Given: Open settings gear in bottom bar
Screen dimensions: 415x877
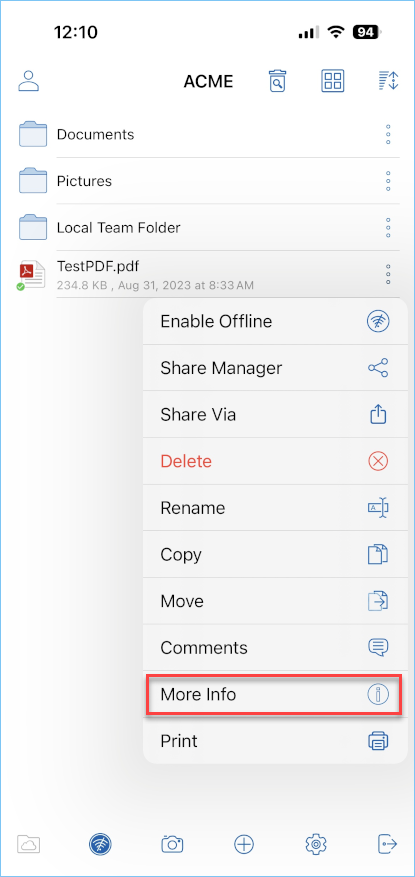Looking at the screenshot, I should click(316, 843).
